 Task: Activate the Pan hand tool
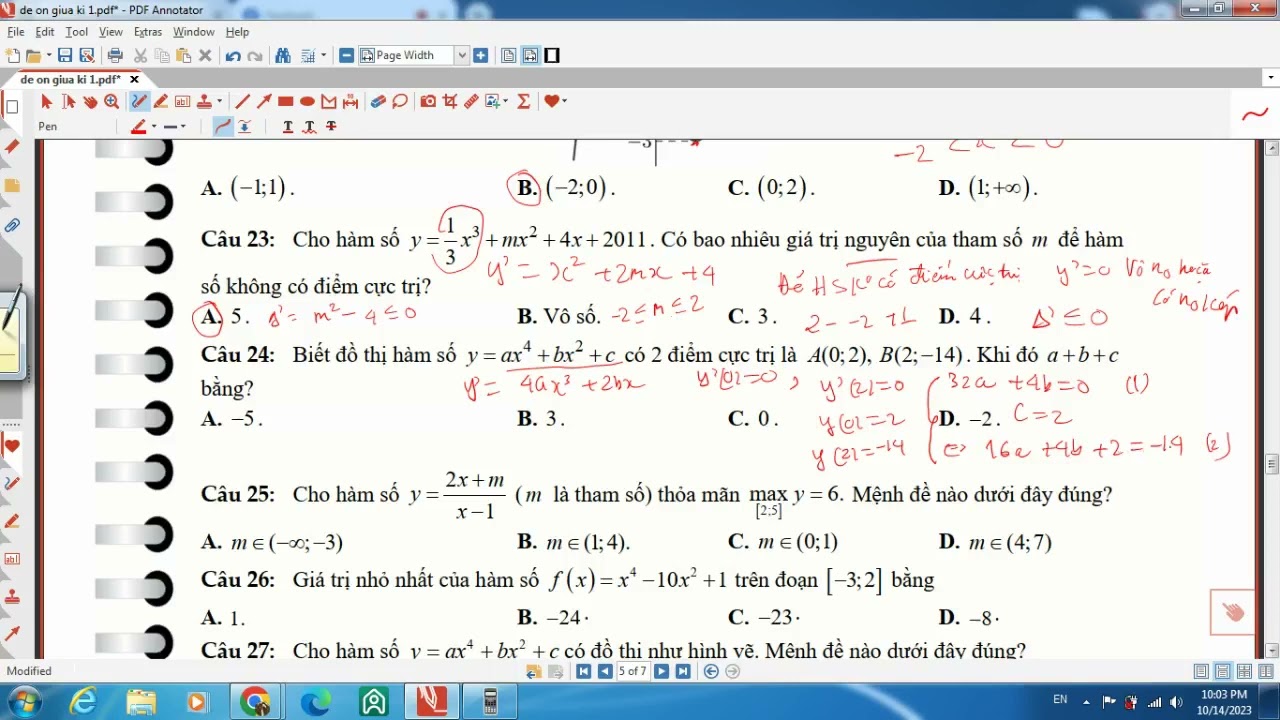(90, 101)
